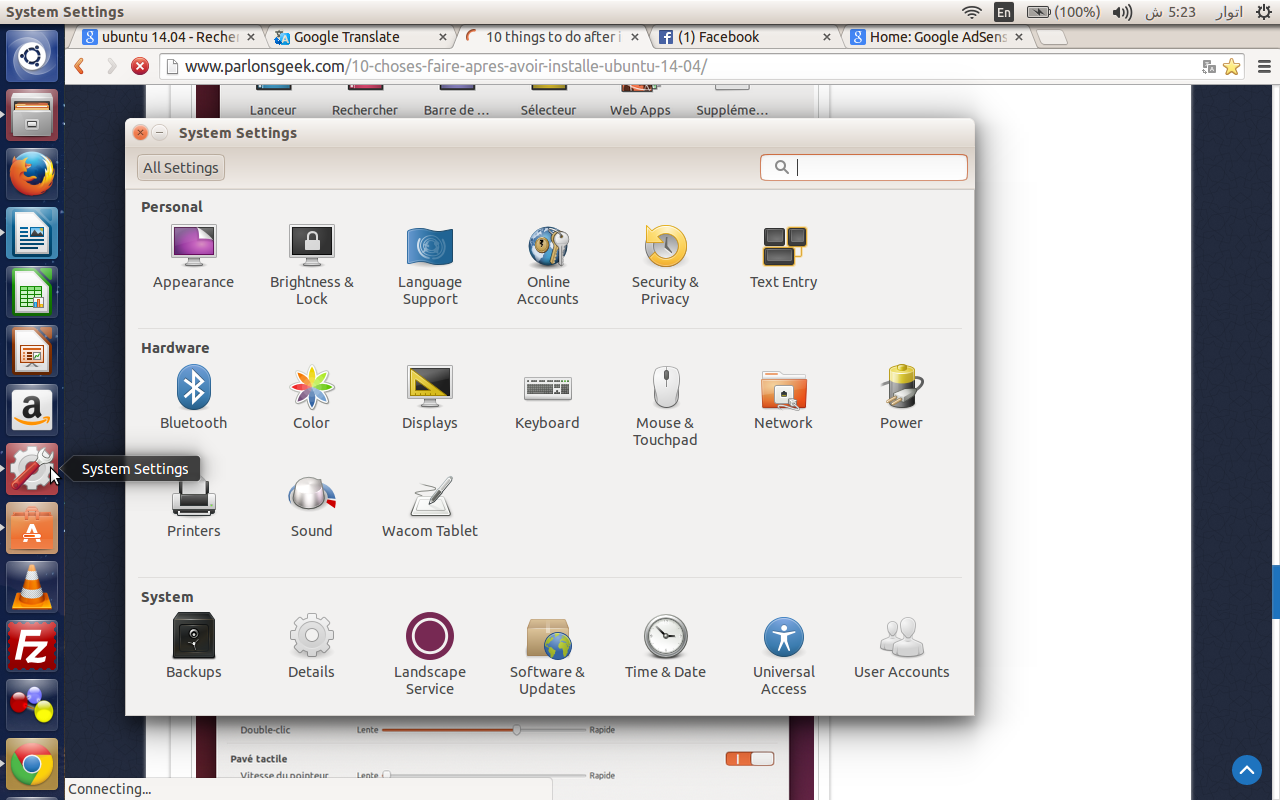Image resolution: width=1280 pixels, height=800 pixels.
Task: Open Network settings
Action: pyautogui.click(x=784, y=398)
